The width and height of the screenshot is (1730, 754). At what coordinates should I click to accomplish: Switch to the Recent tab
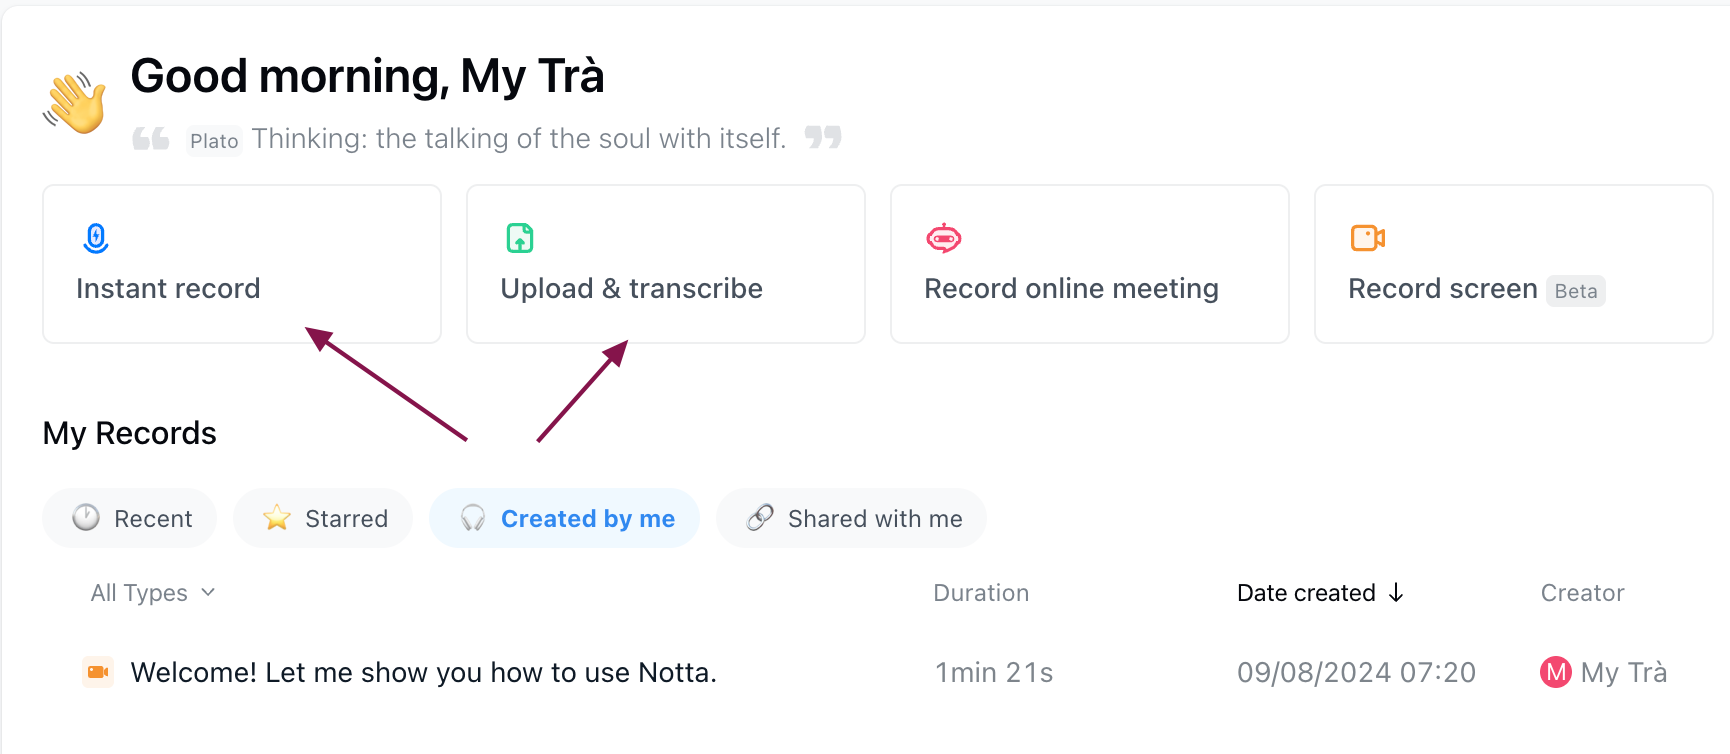(130, 518)
